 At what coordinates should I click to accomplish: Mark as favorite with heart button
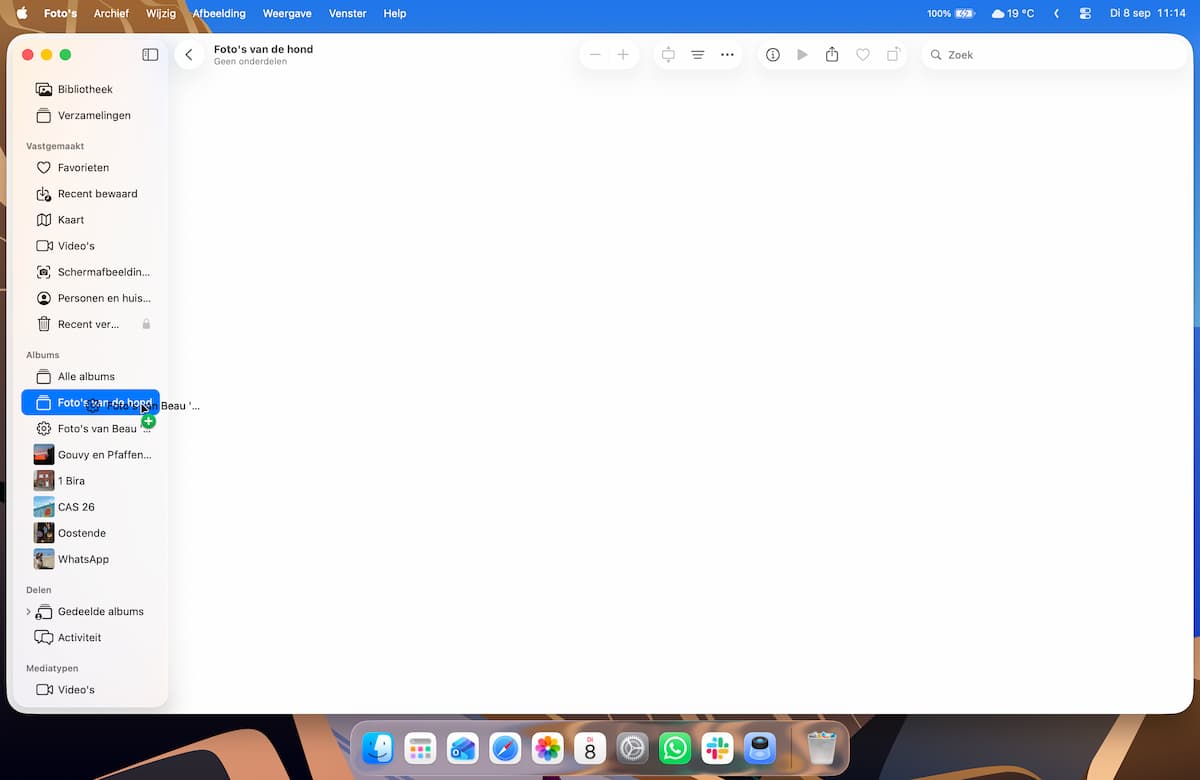(x=863, y=55)
